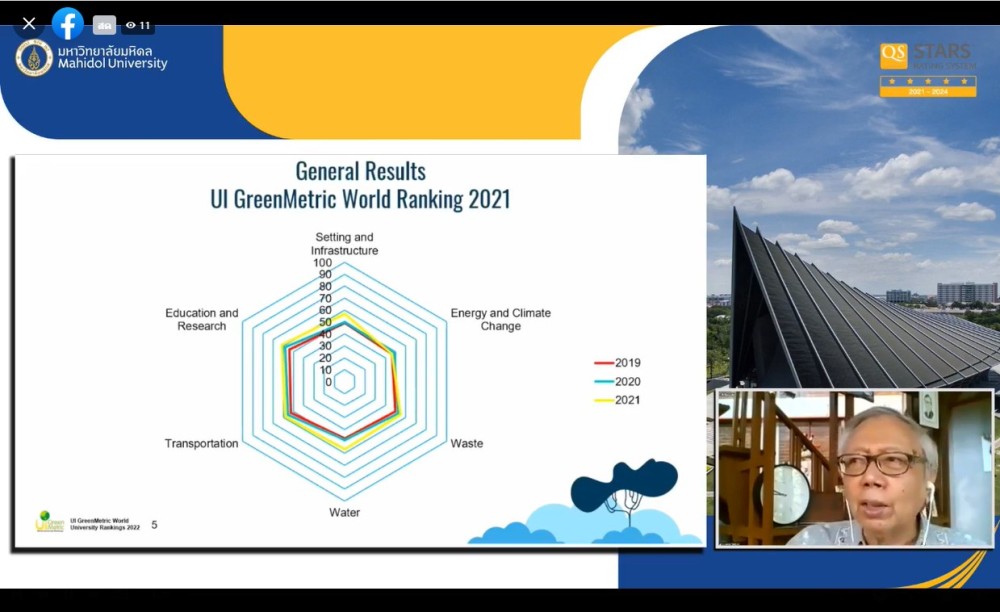Screen dimensions: 1000x612
Task: Click the Waste axis label
Action: [466, 443]
